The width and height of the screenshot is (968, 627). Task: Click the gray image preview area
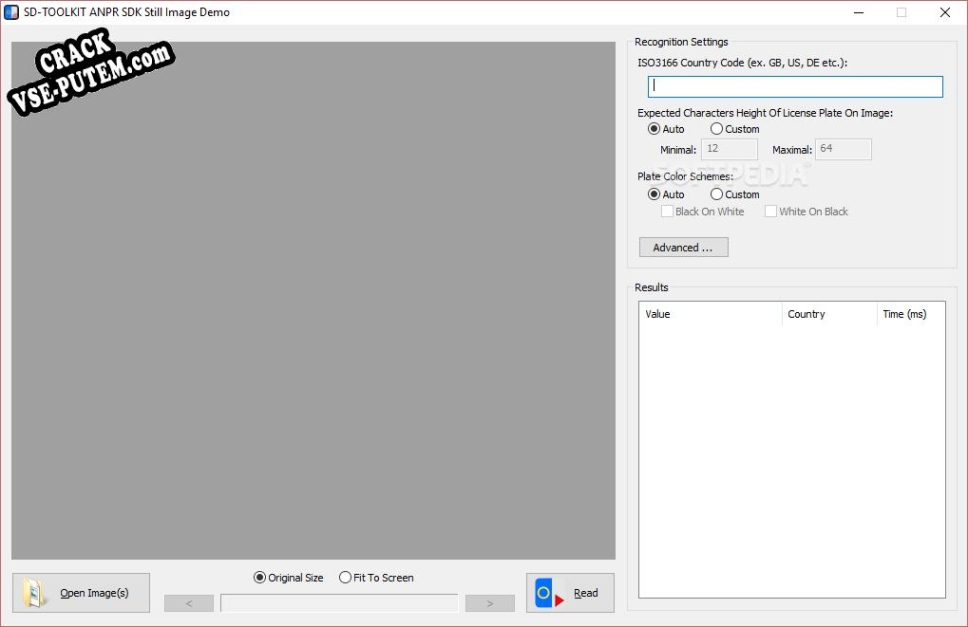[x=314, y=301]
